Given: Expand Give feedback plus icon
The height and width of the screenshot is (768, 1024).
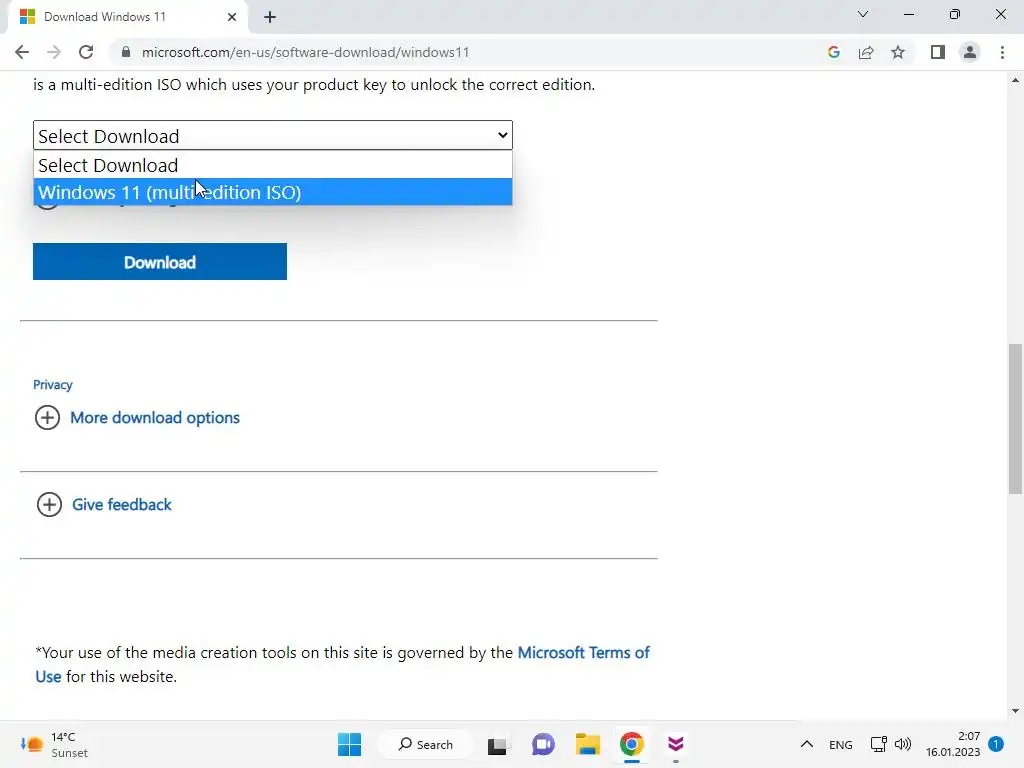Looking at the screenshot, I should 49,504.
